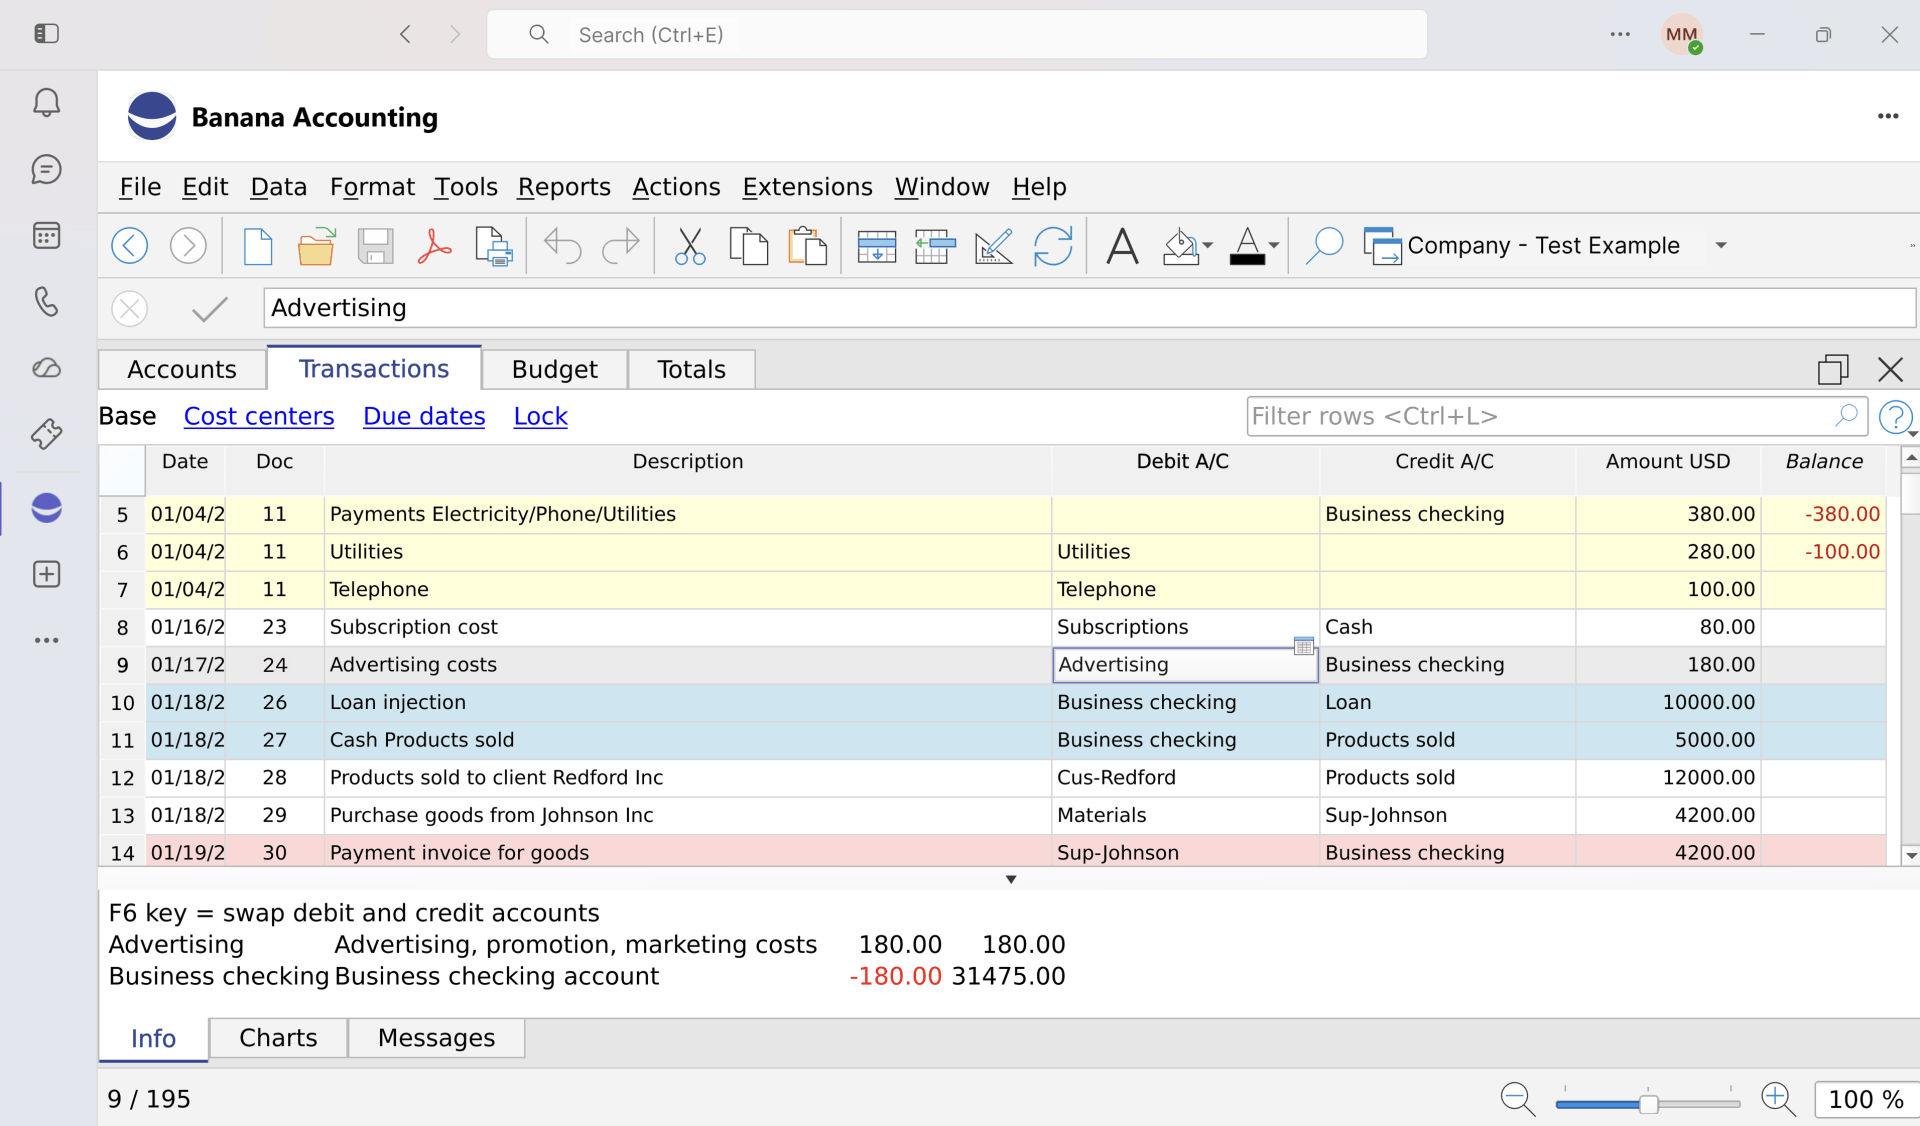Viewport: 1920px width, 1126px height.
Task: Open a file with the folder icon
Action: tap(316, 246)
